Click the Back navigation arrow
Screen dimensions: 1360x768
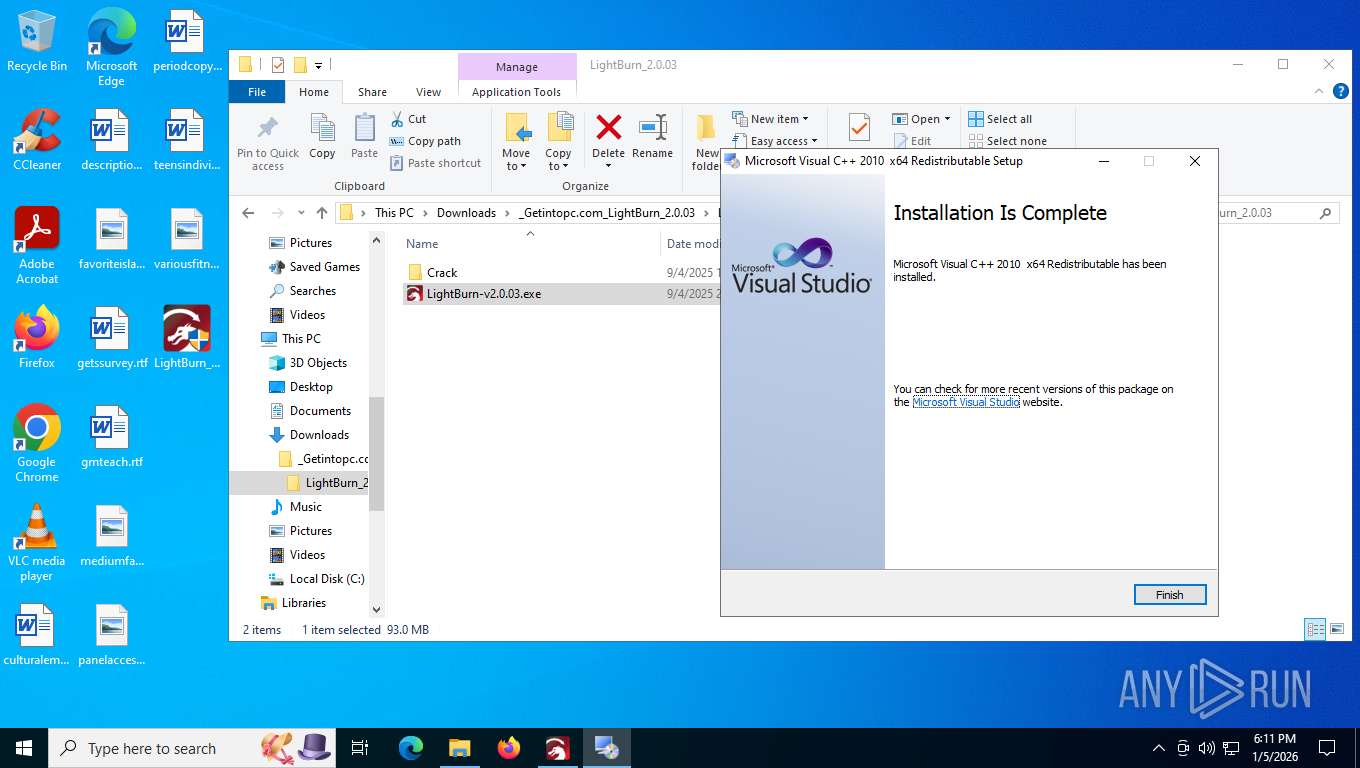pyautogui.click(x=249, y=213)
